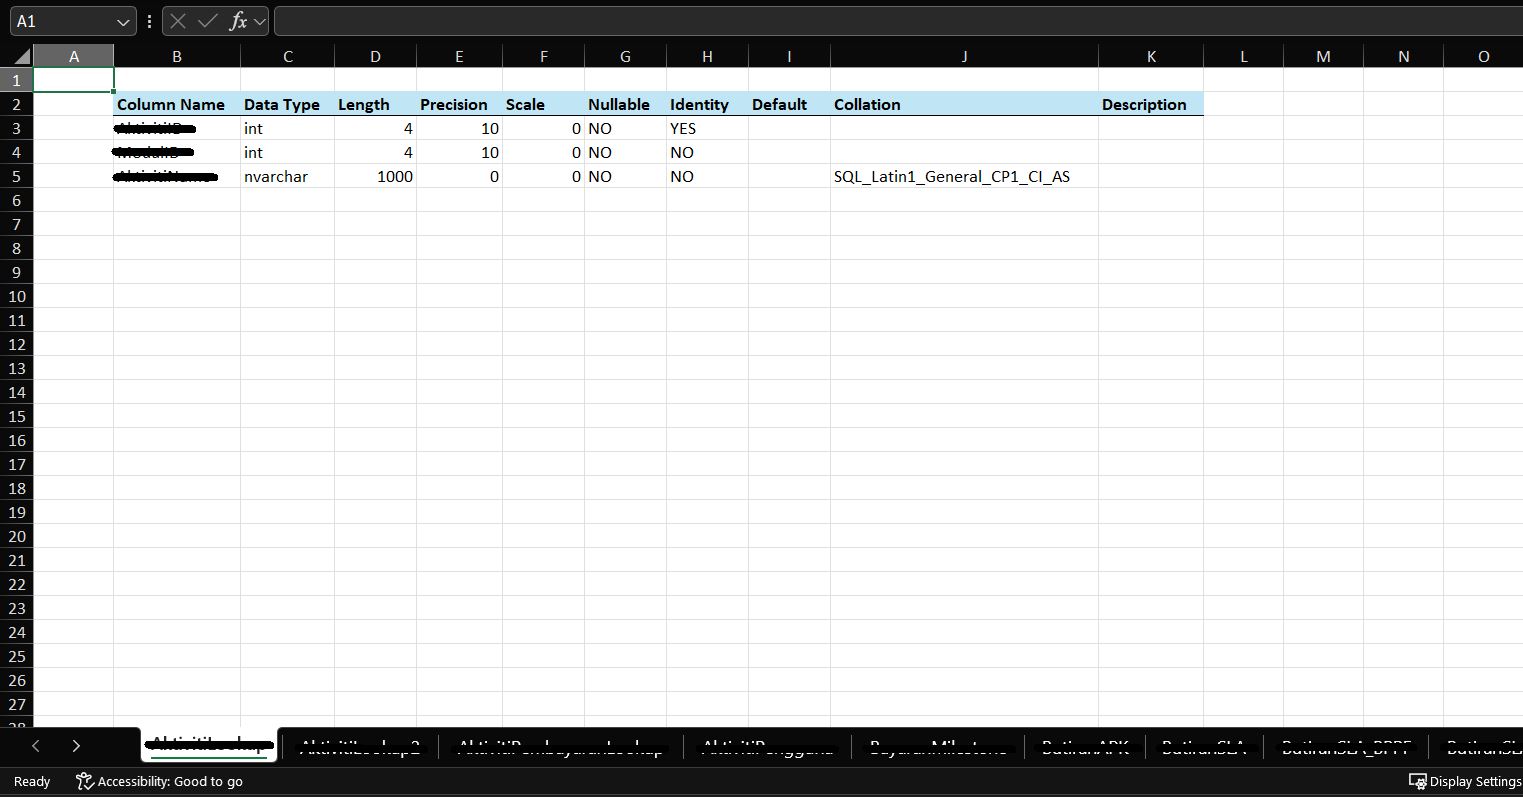1523x797 pixels.
Task: Select the YES cell under Identity
Action: pyautogui.click(x=706, y=128)
